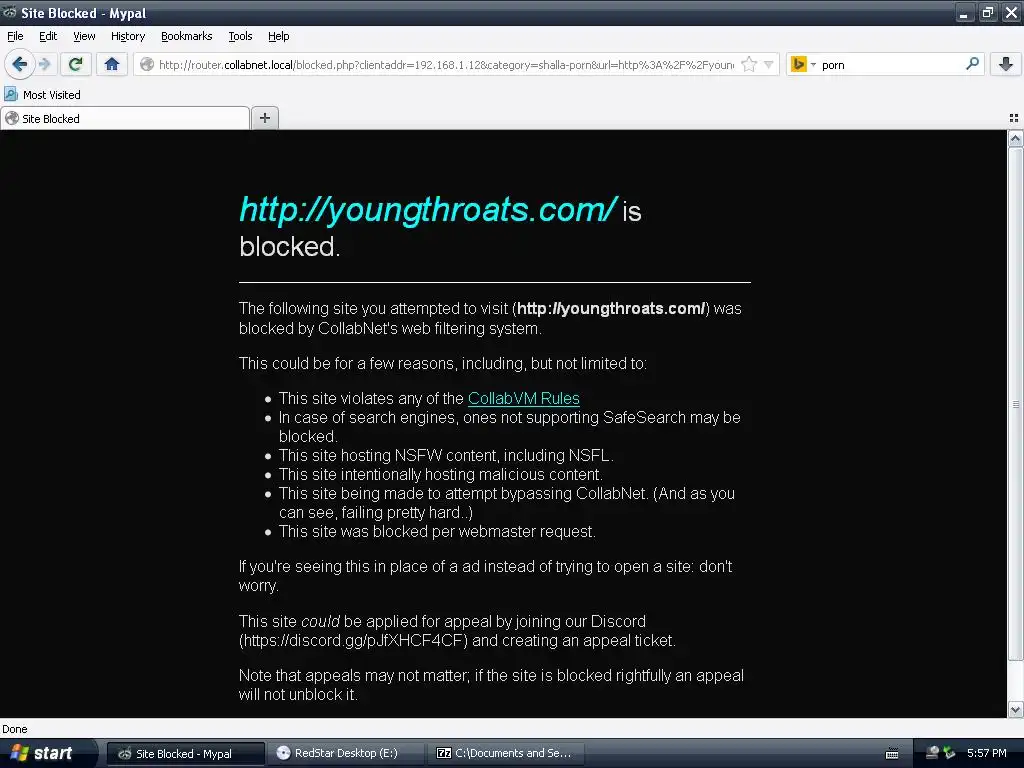This screenshot has width=1024, height=768.
Task: Restore down the Mypal window
Action: [x=987, y=12]
